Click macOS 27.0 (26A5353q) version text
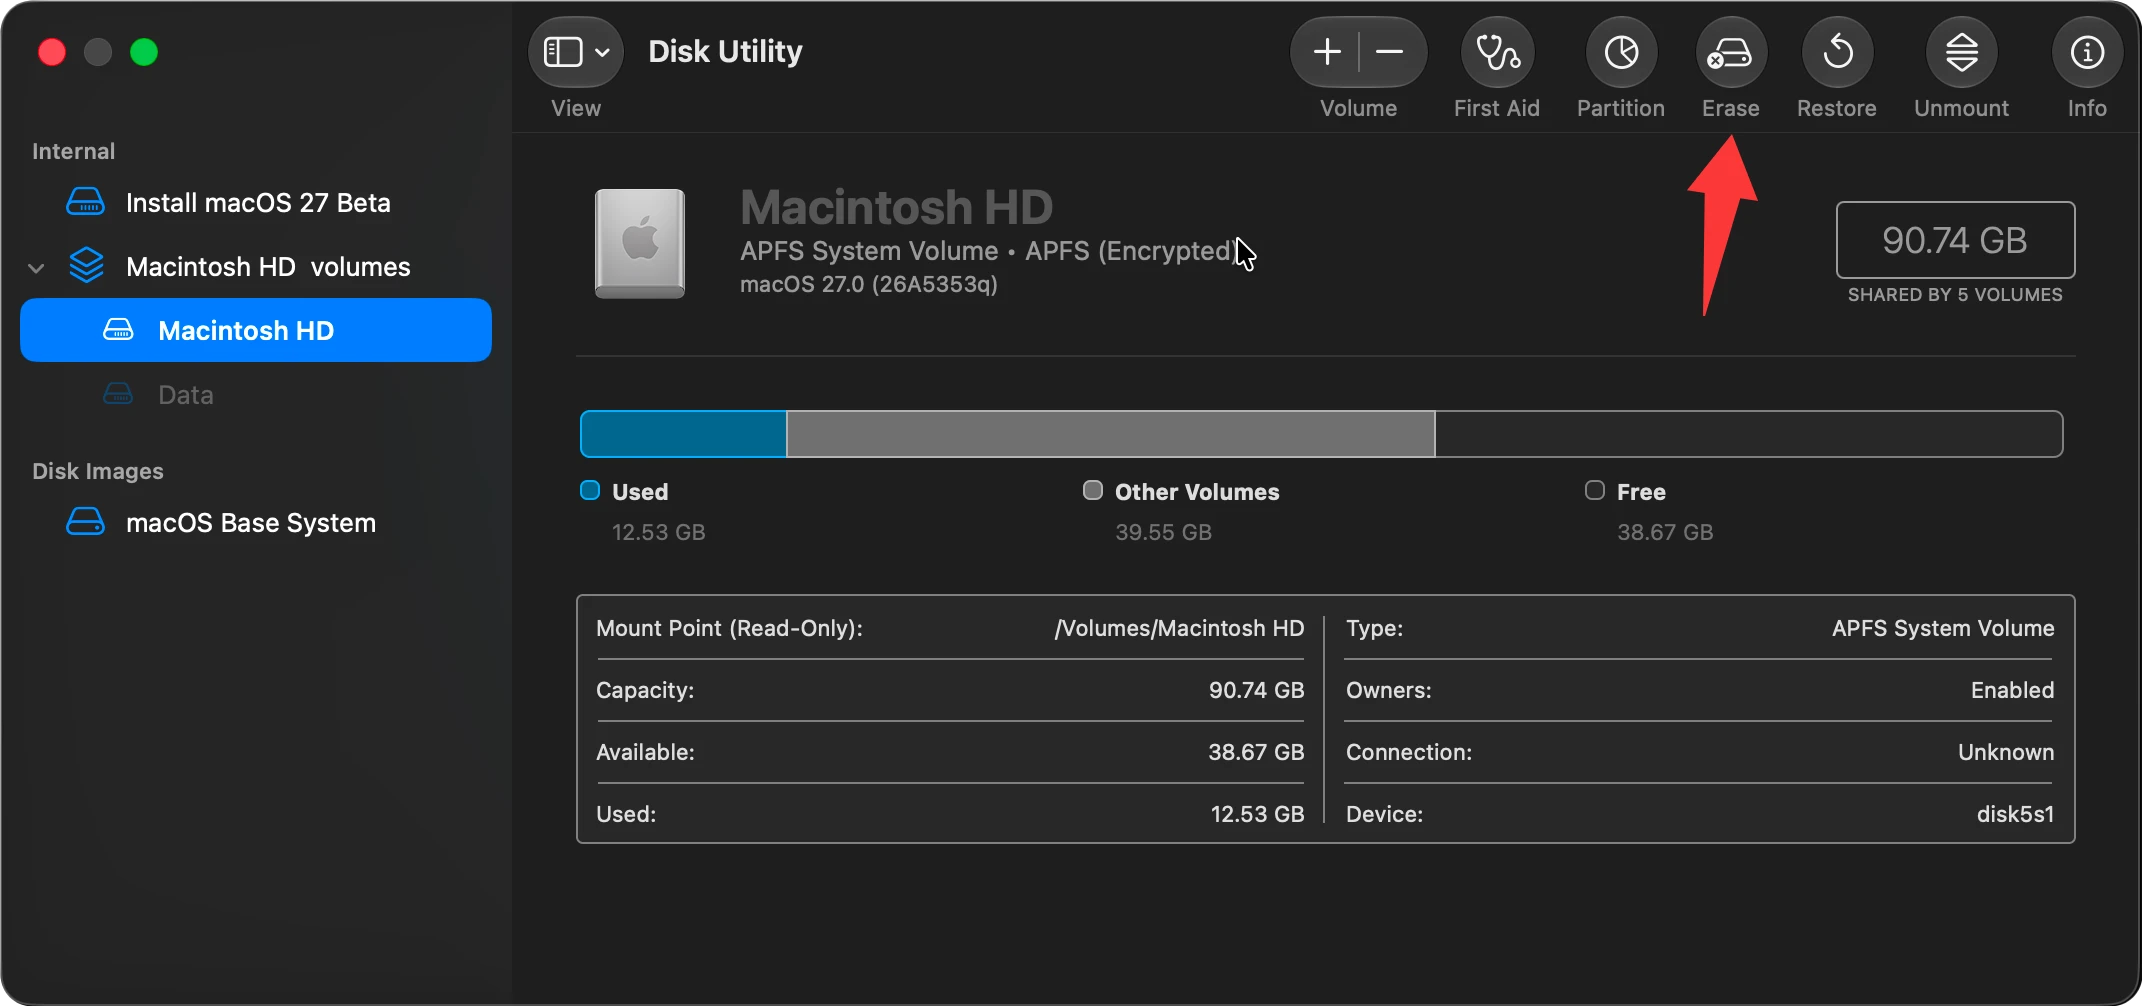The width and height of the screenshot is (2142, 1006). coord(869,284)
